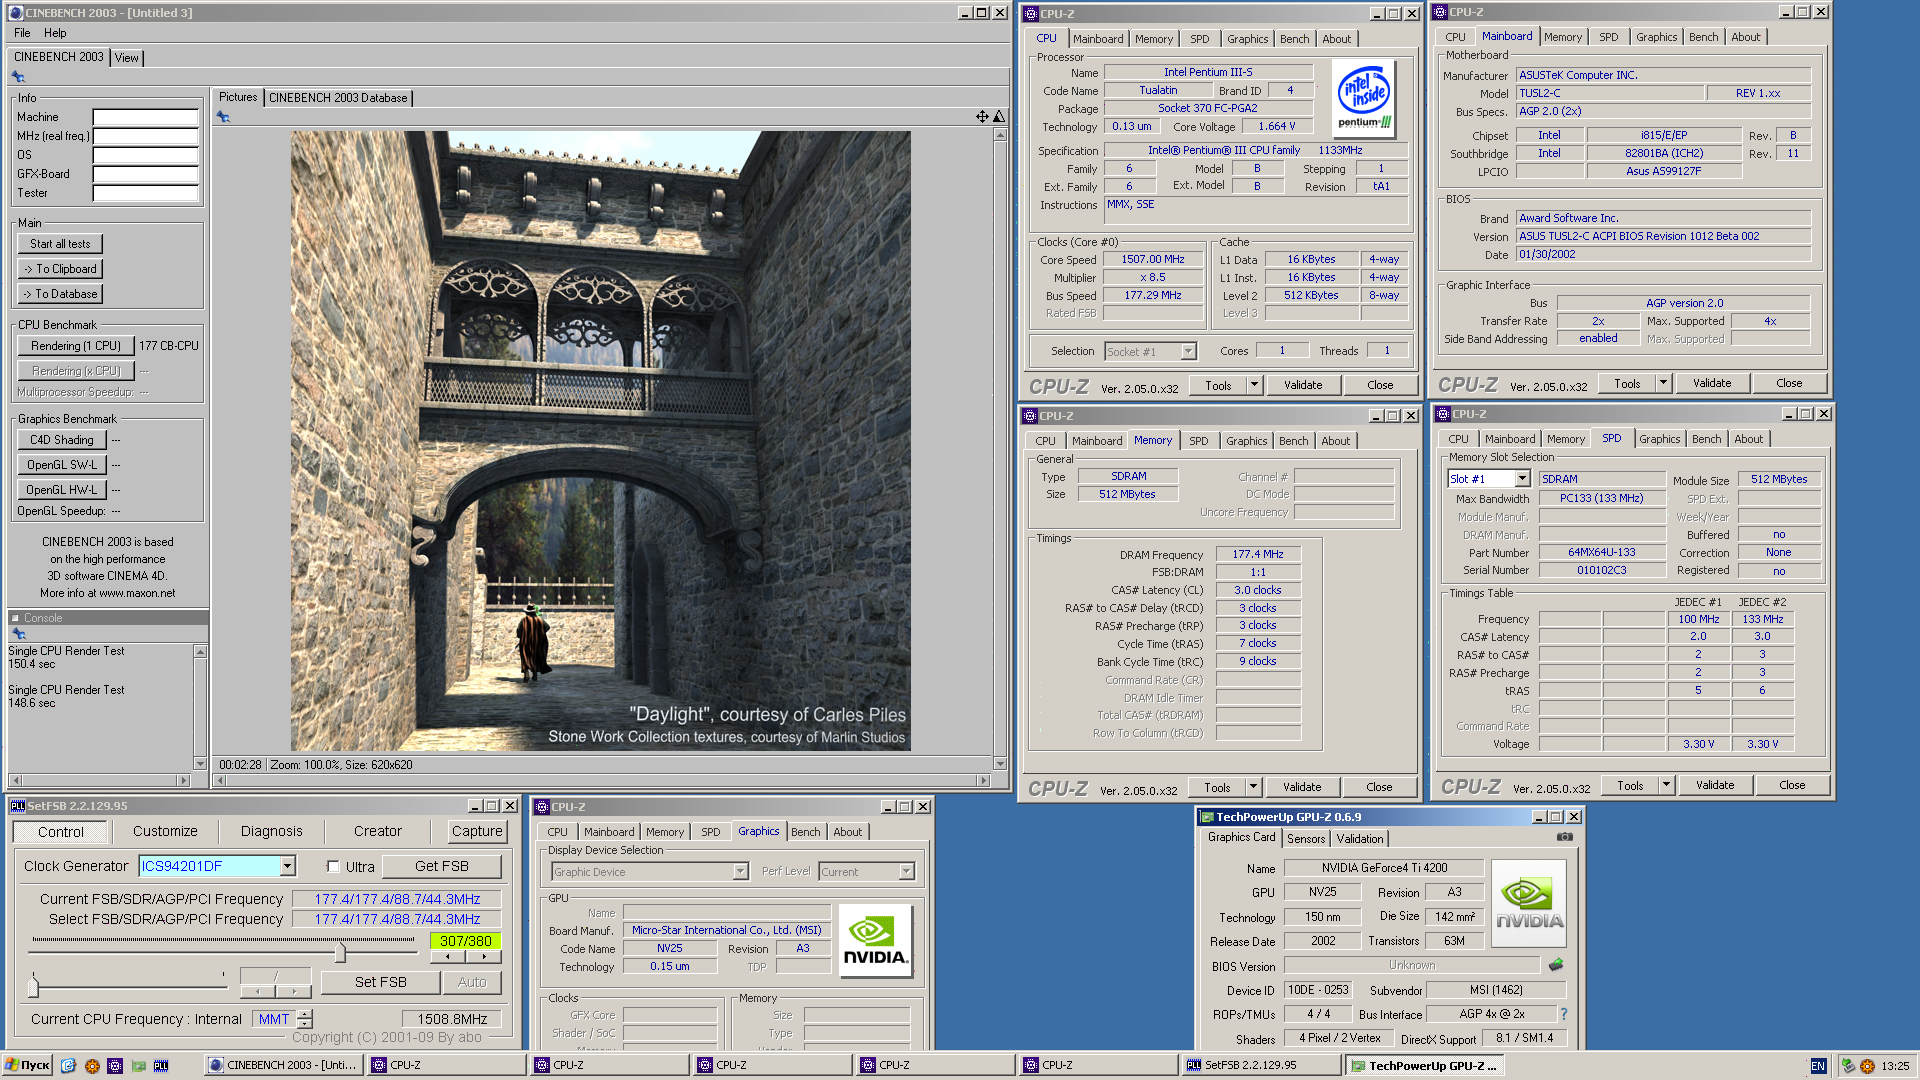Image resolution: width=1920 pixels, height=1080 pixels.
Task: Click the GPU-Z screenshot camera icon
Action: click(1565, 837)
